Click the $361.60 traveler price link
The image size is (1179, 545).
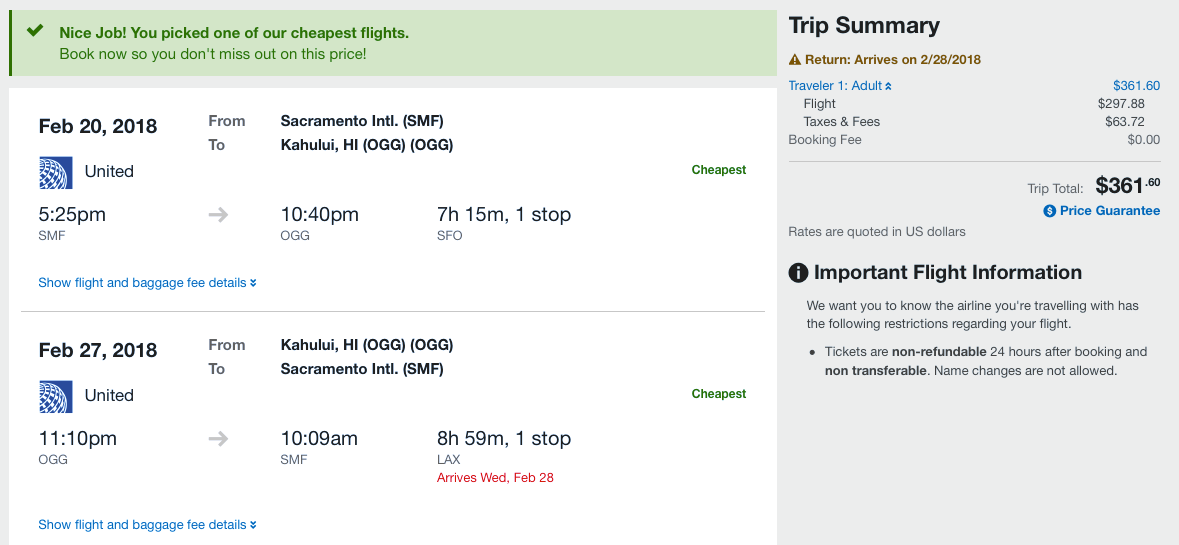click(1136, 86)
